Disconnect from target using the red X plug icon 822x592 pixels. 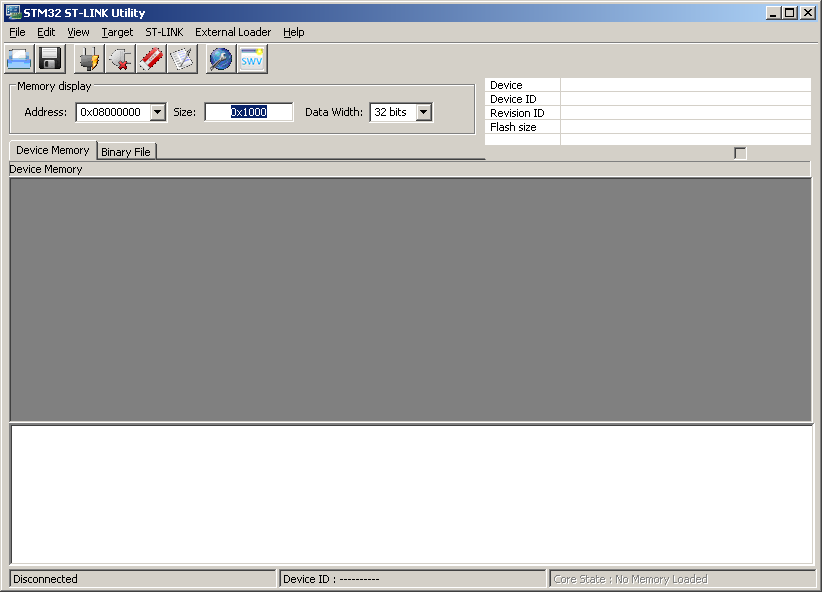tap(120, 59)
